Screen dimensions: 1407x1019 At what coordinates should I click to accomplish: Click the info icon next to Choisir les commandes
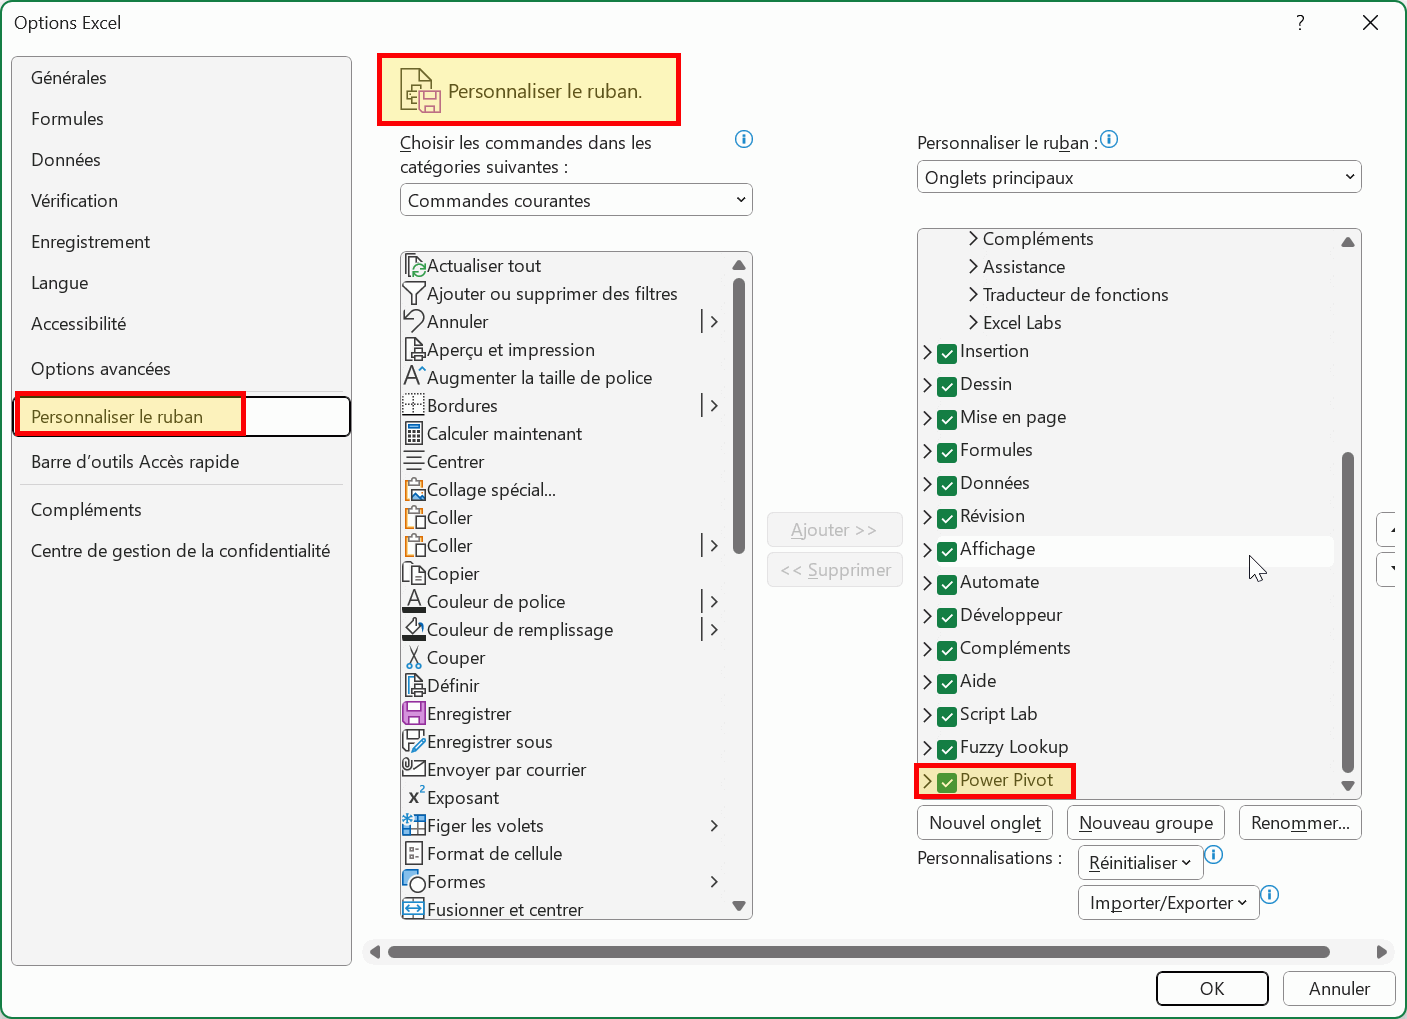pos(744,139)
